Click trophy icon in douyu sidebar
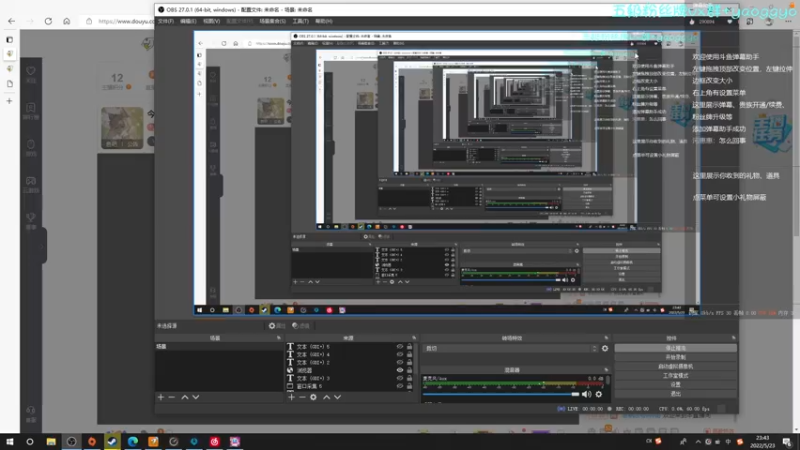 [31, 217]
